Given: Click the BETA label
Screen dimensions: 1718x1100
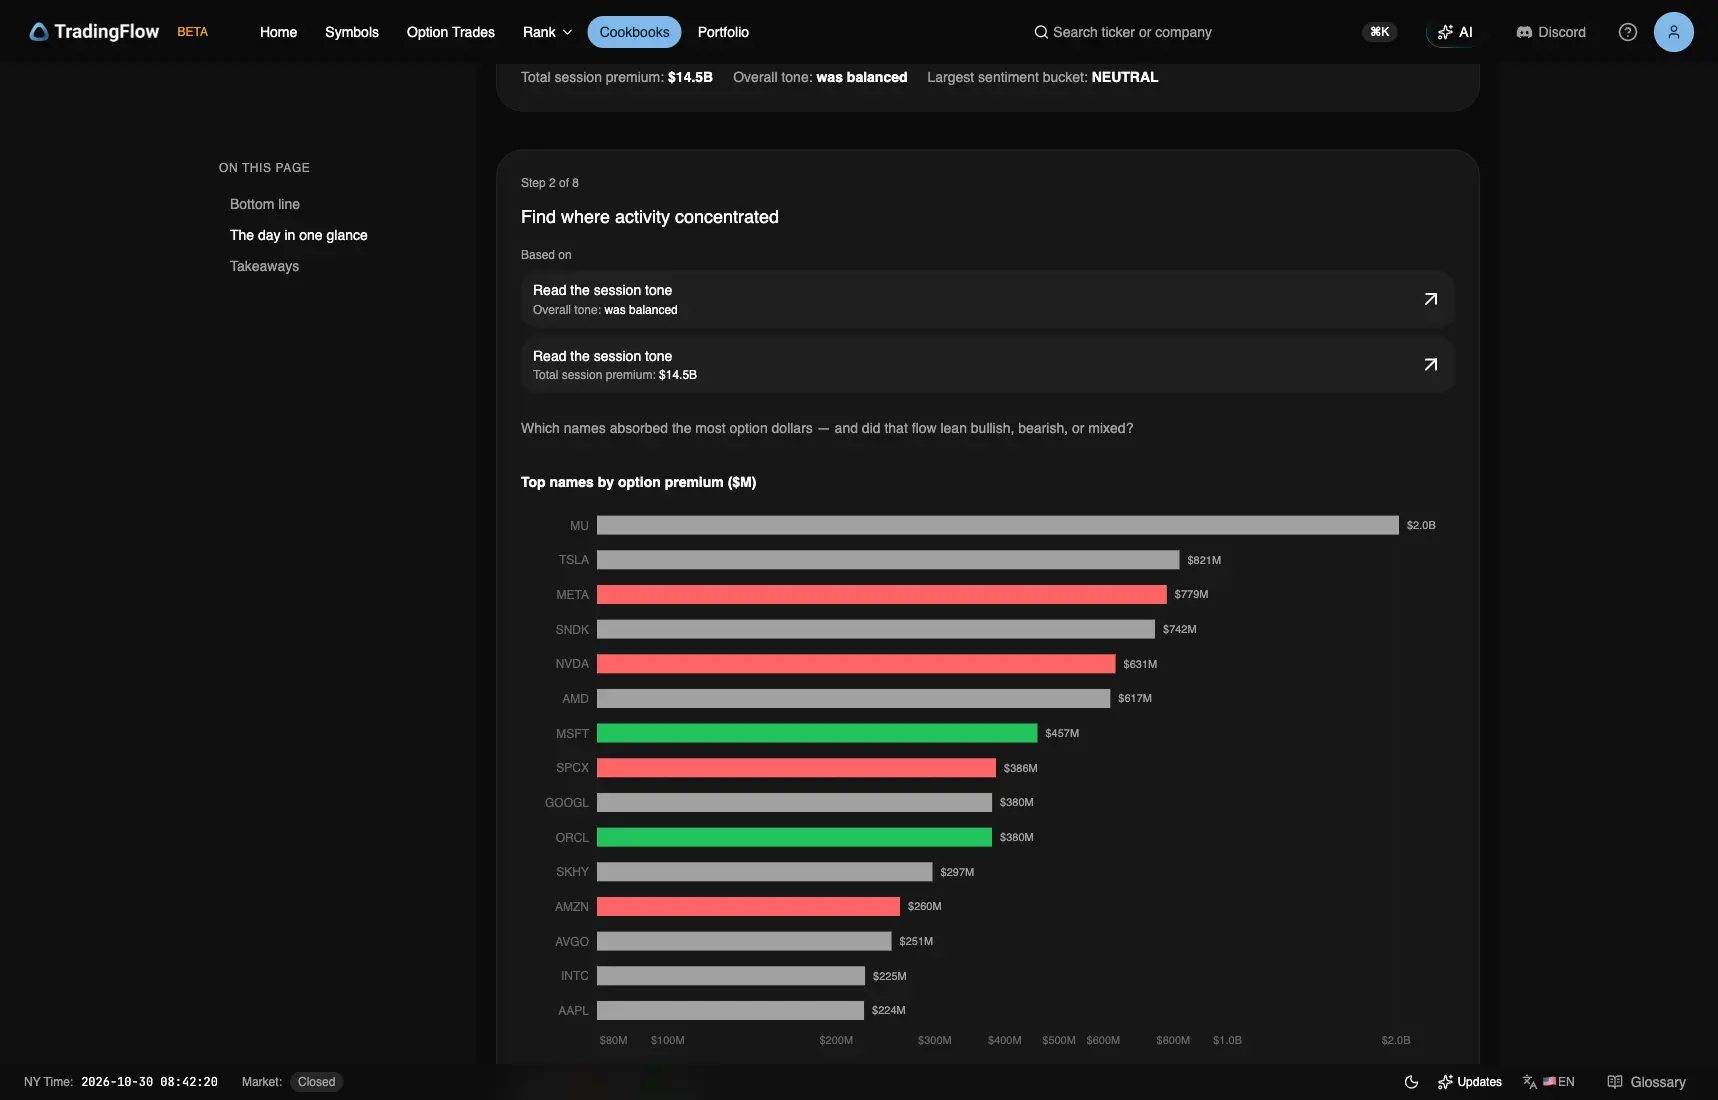Looking at the screenshot, I should pos(193,32).
